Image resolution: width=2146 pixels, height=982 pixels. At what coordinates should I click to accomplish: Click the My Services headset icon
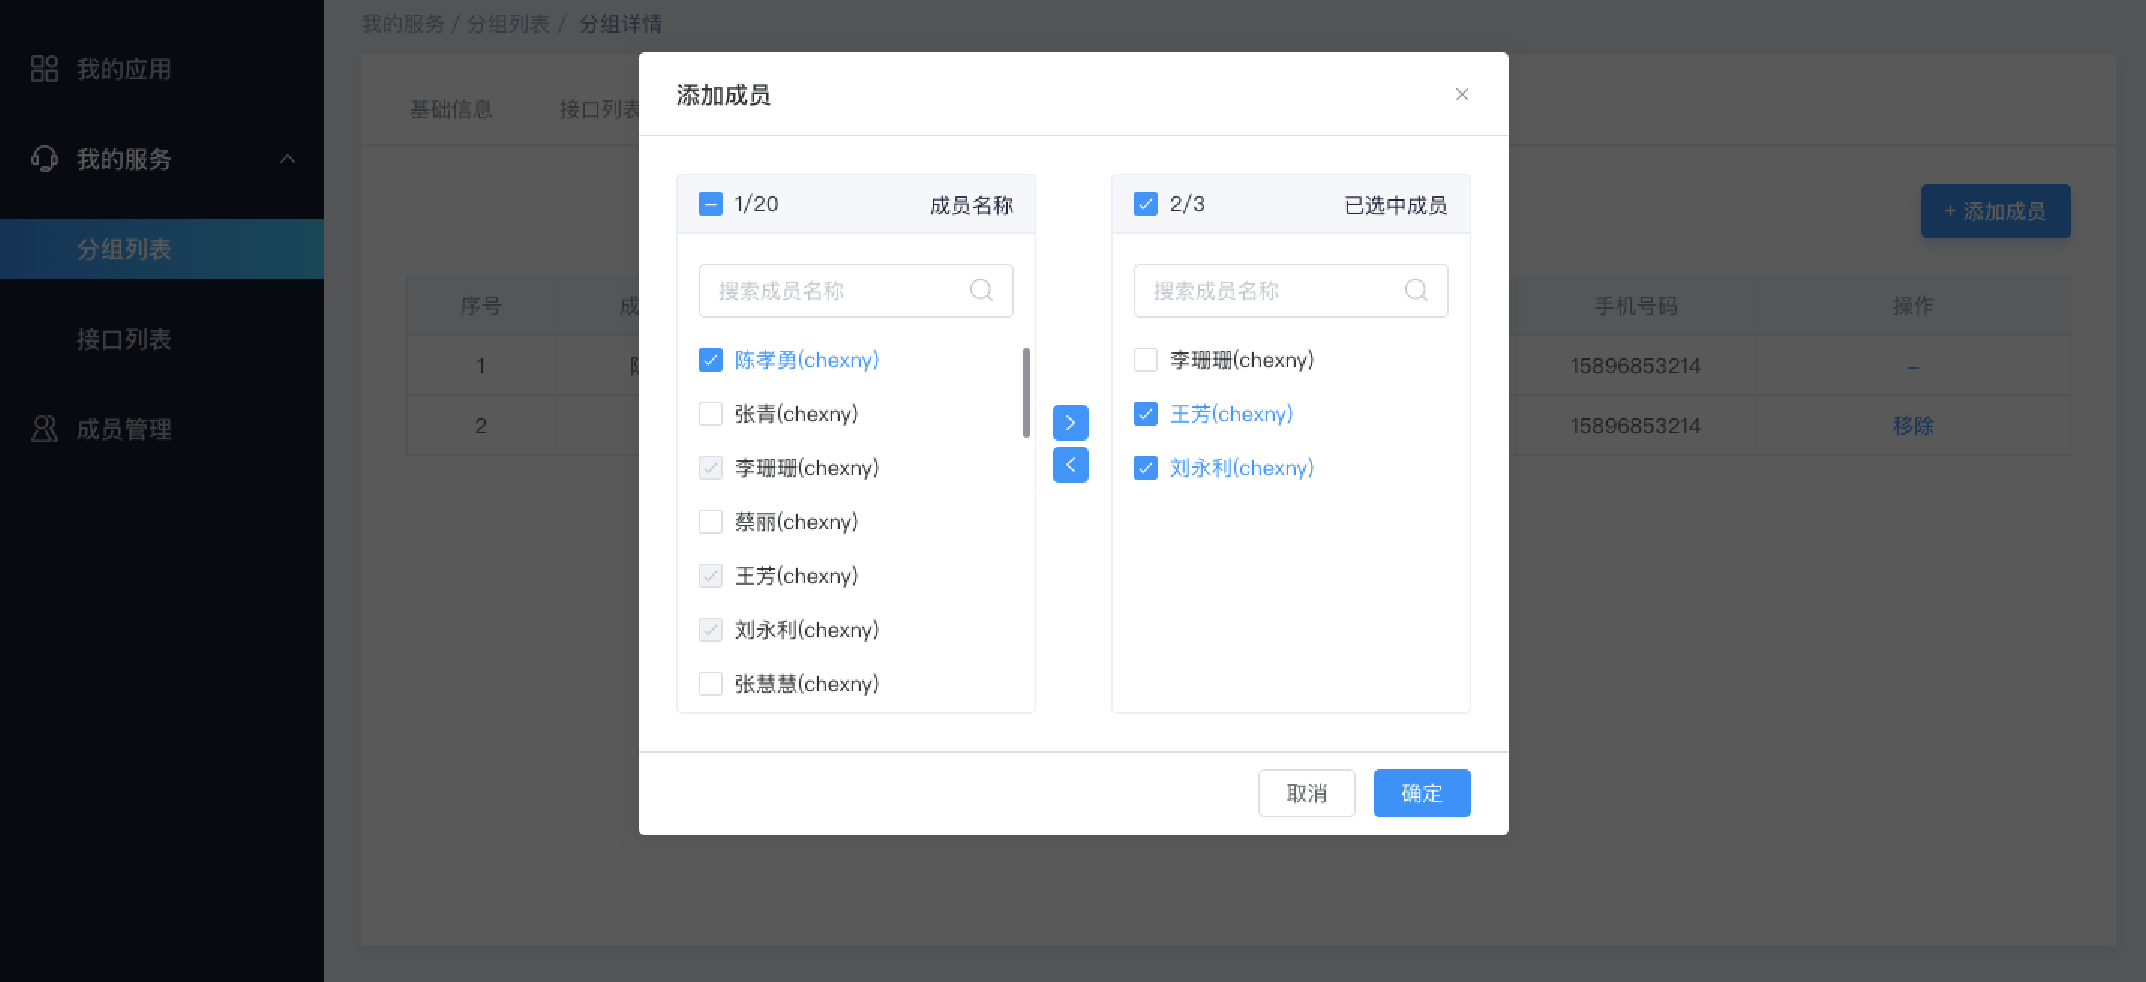pyautogui.click(x=44, y=159)
